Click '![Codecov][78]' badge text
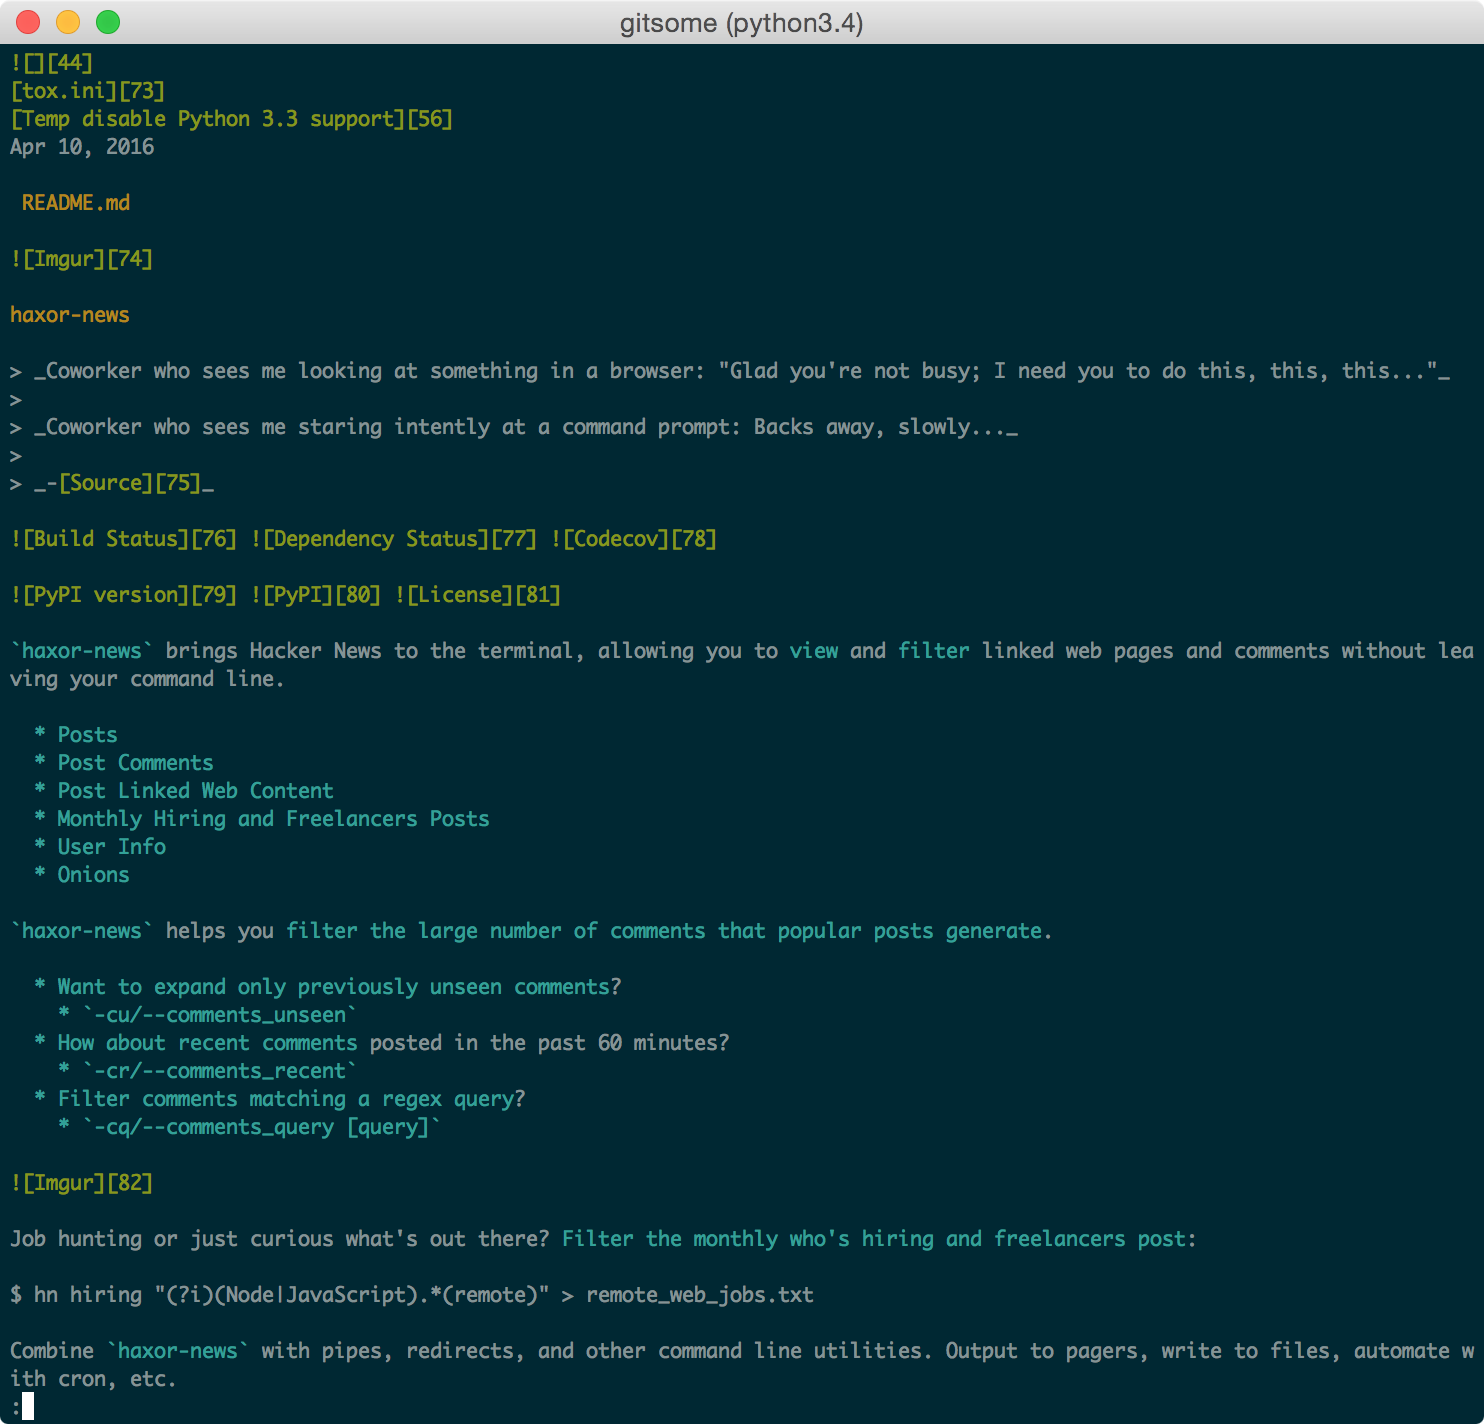 click(634, 539)
